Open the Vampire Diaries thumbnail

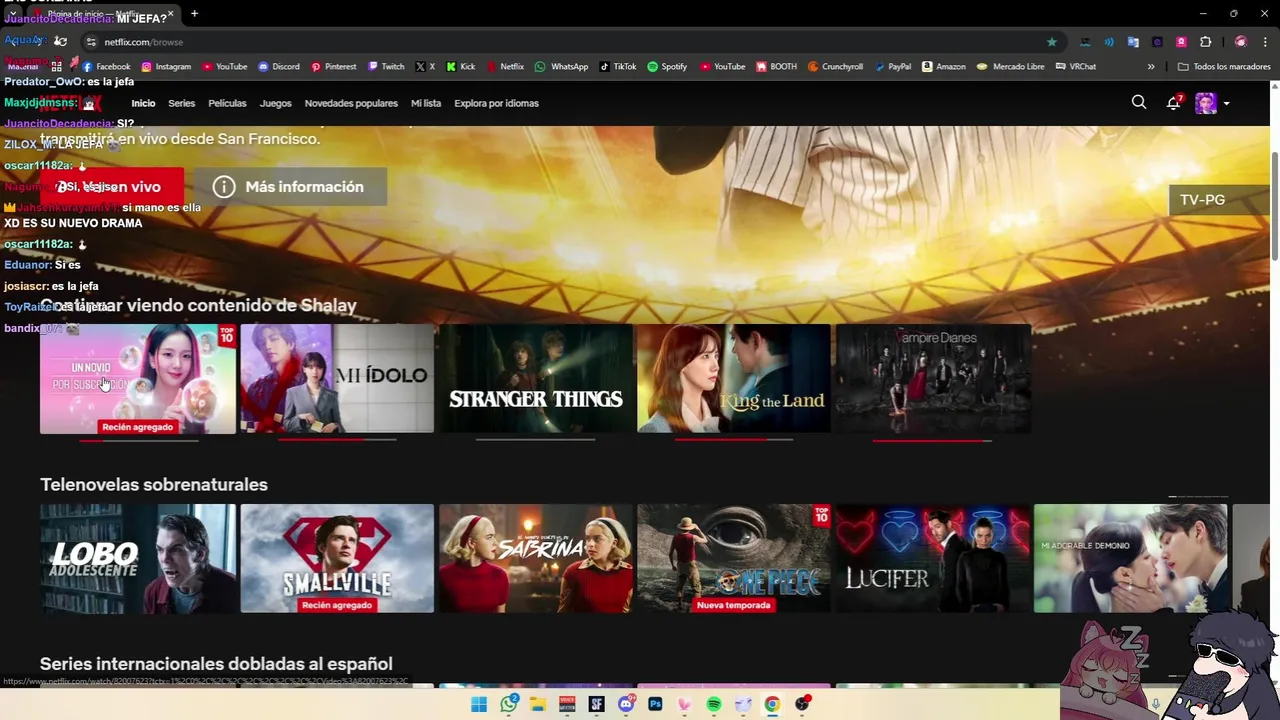[x=933, y=379]
